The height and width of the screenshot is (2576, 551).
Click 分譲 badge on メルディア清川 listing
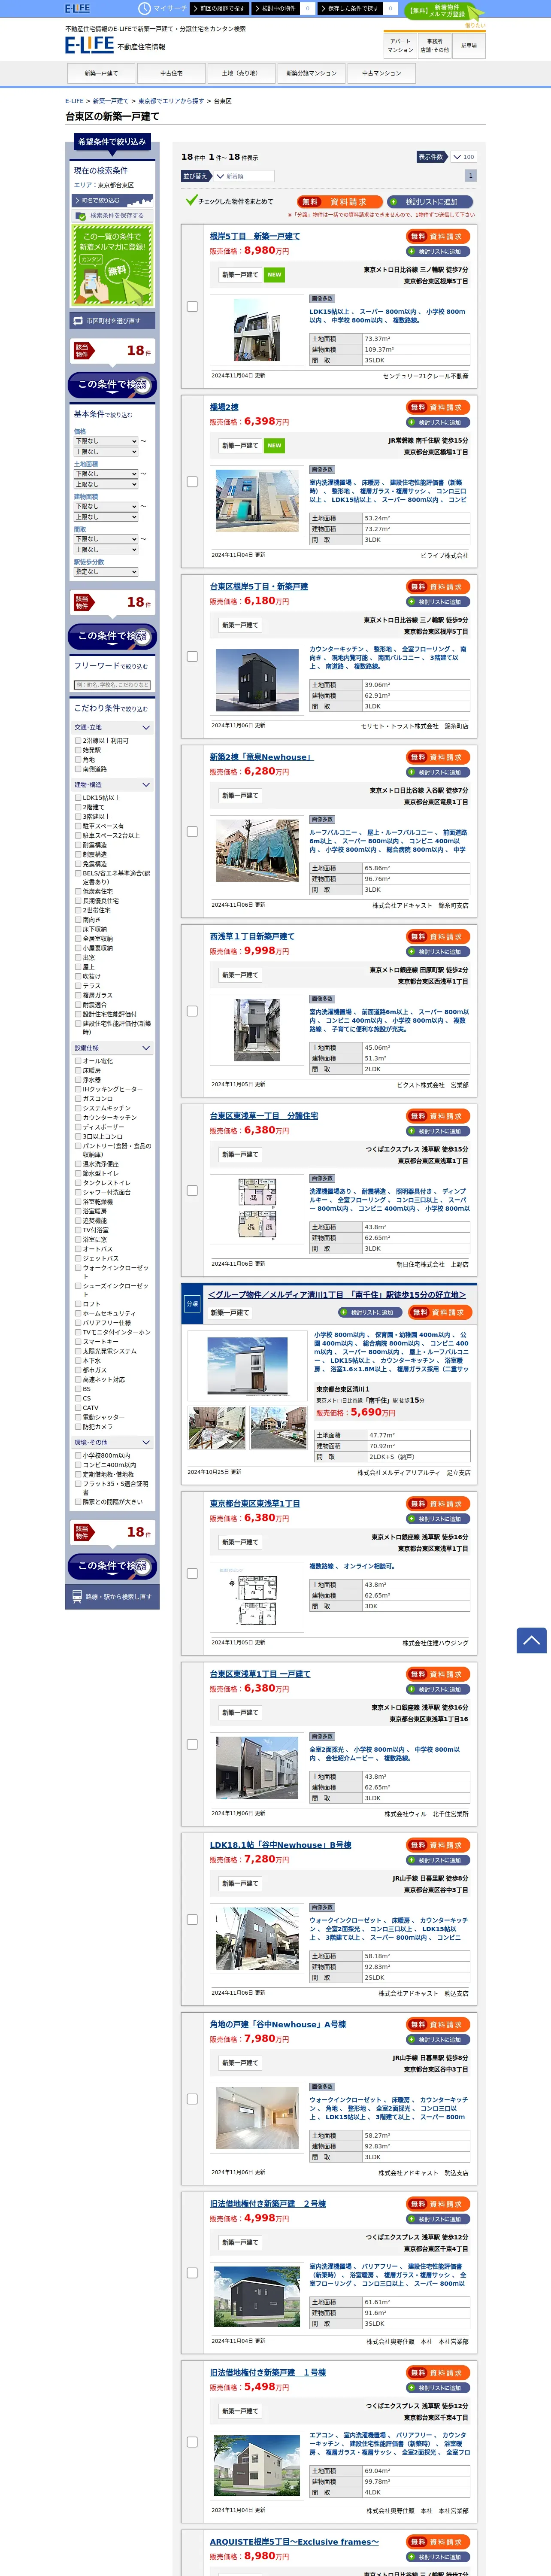point(192,1304)
